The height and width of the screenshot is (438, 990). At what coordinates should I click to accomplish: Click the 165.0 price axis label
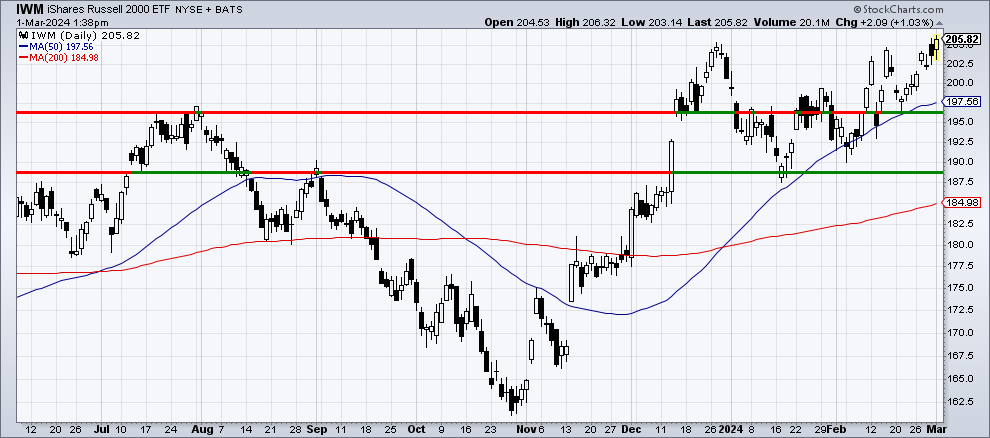coord(958,378)
